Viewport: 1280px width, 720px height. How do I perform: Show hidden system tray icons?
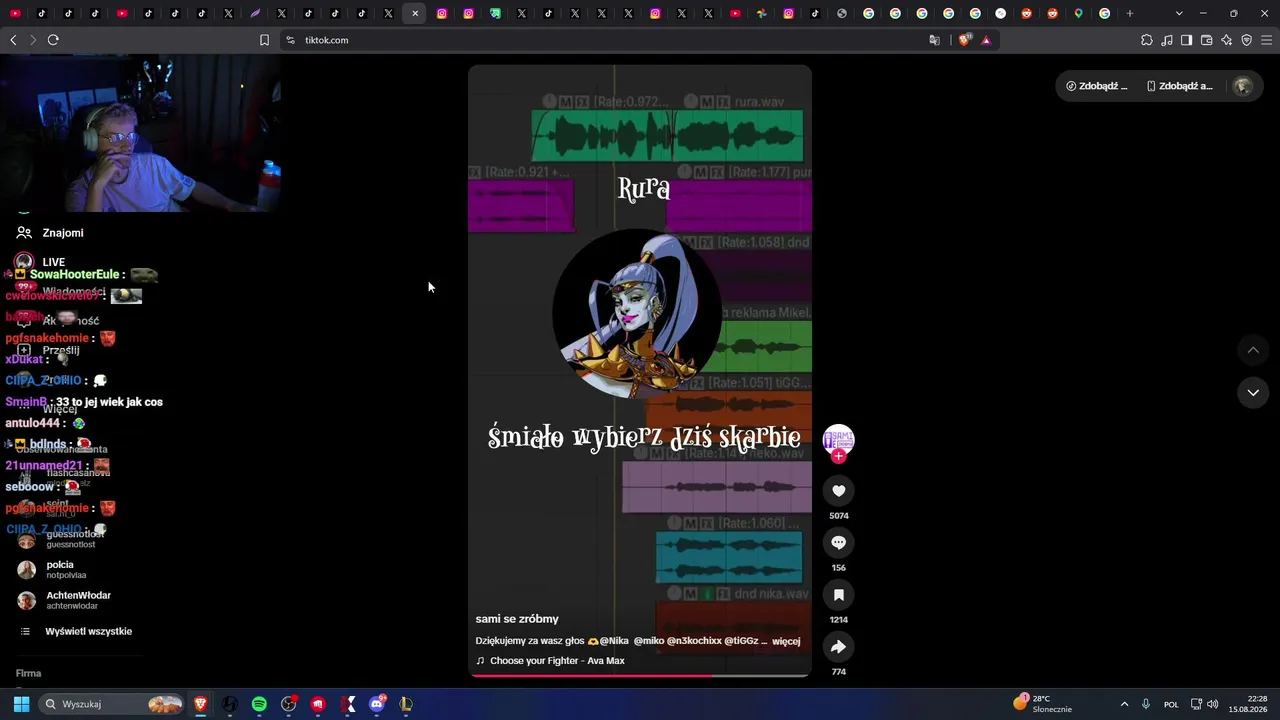tap(1124, 704)
